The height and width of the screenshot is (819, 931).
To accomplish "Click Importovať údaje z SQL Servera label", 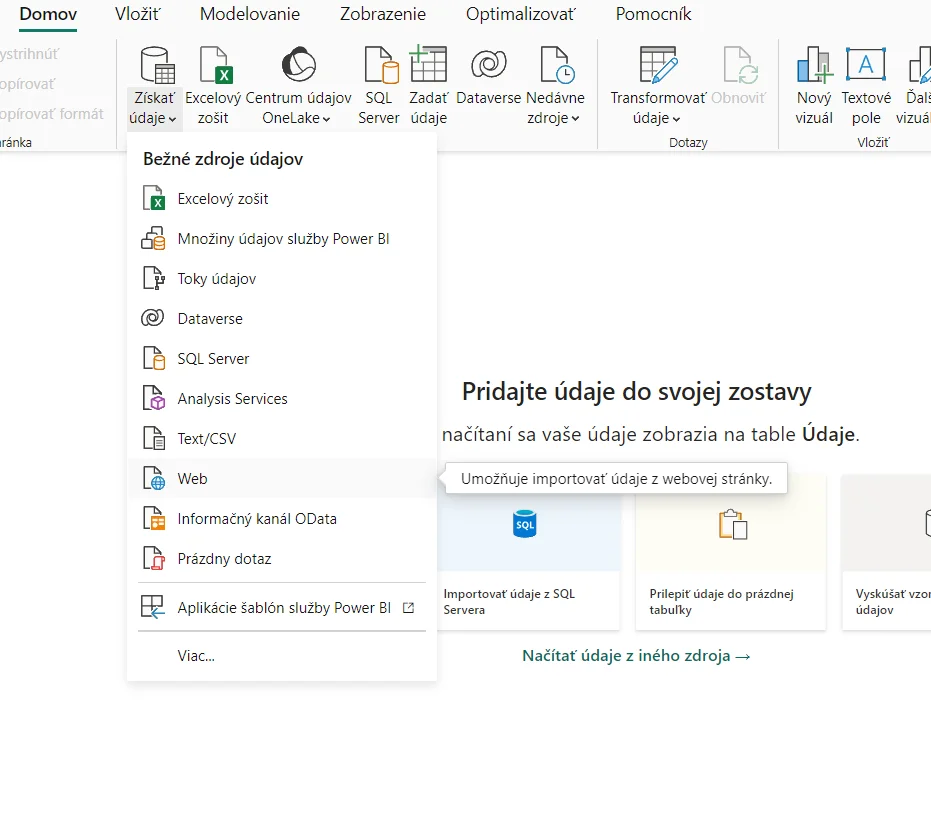I will pos(509,602).
